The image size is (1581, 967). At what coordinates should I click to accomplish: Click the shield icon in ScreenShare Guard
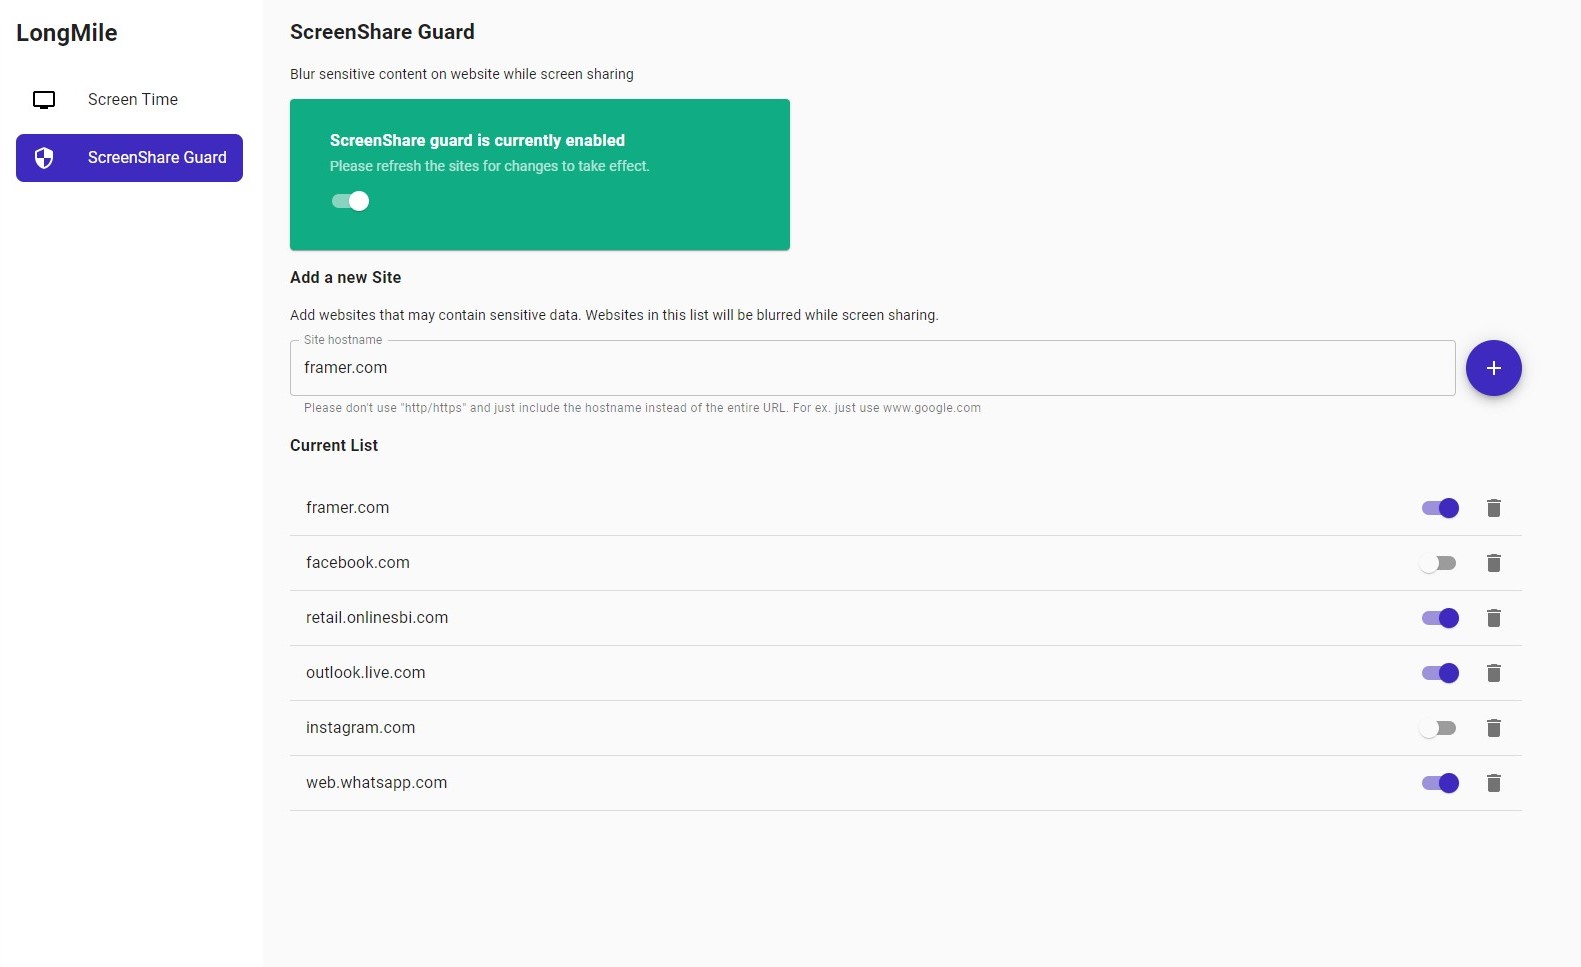click(x=44, y=158)
